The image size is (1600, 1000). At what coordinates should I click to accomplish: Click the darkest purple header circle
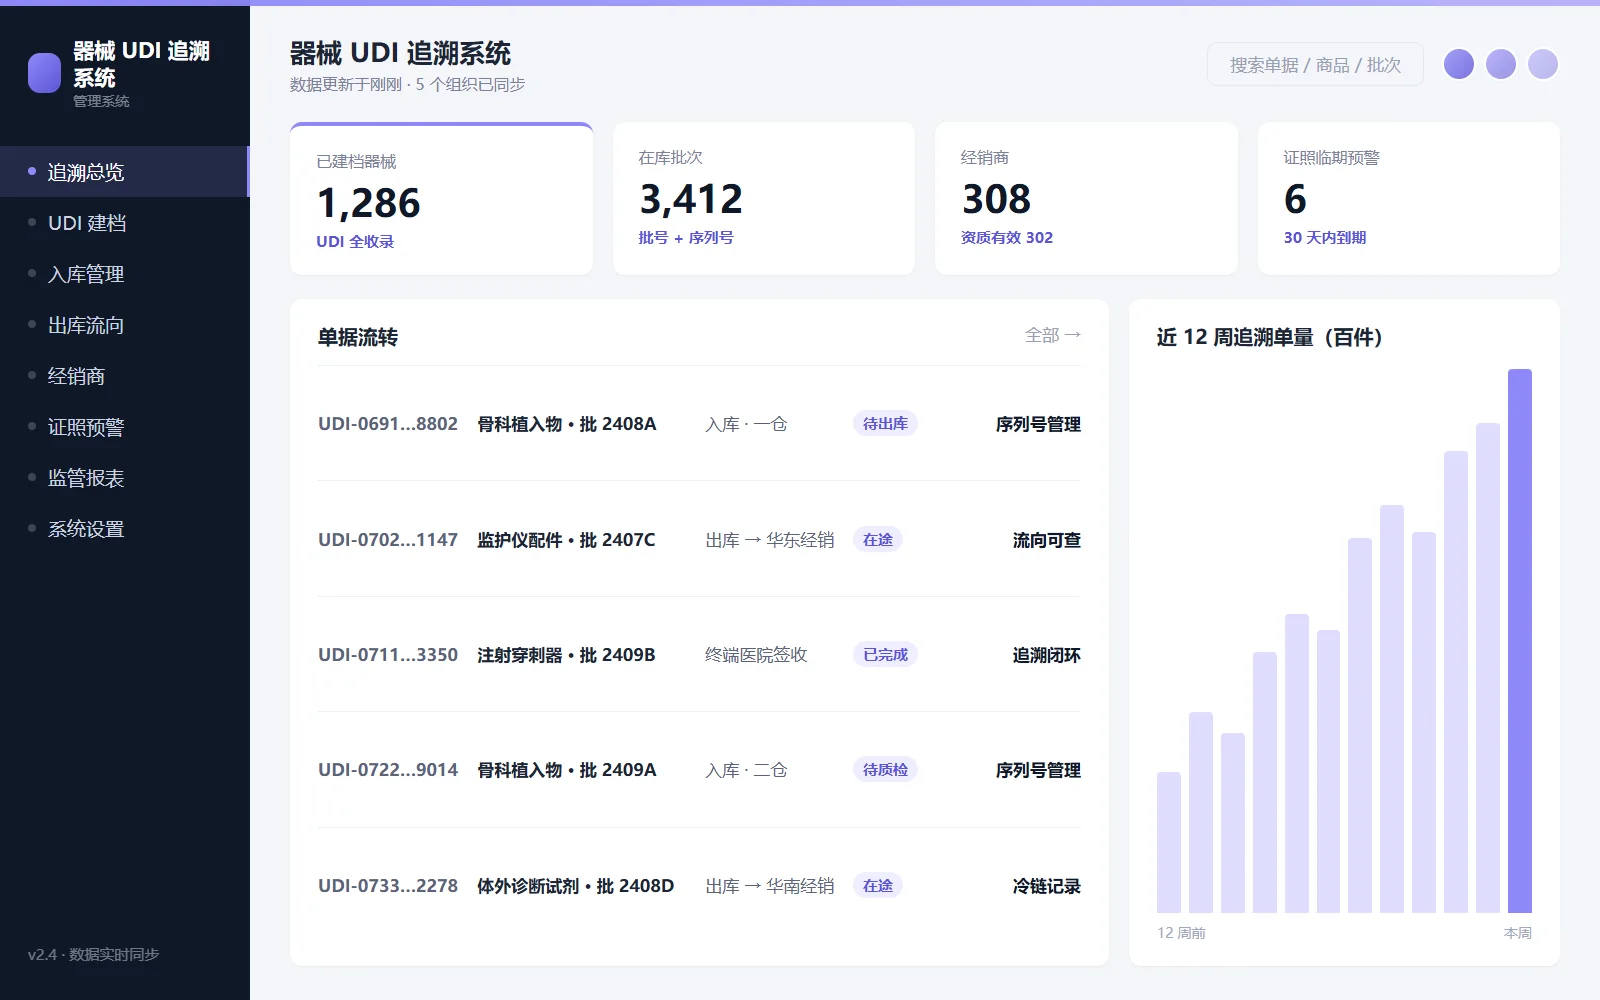tap(1459, 64)
